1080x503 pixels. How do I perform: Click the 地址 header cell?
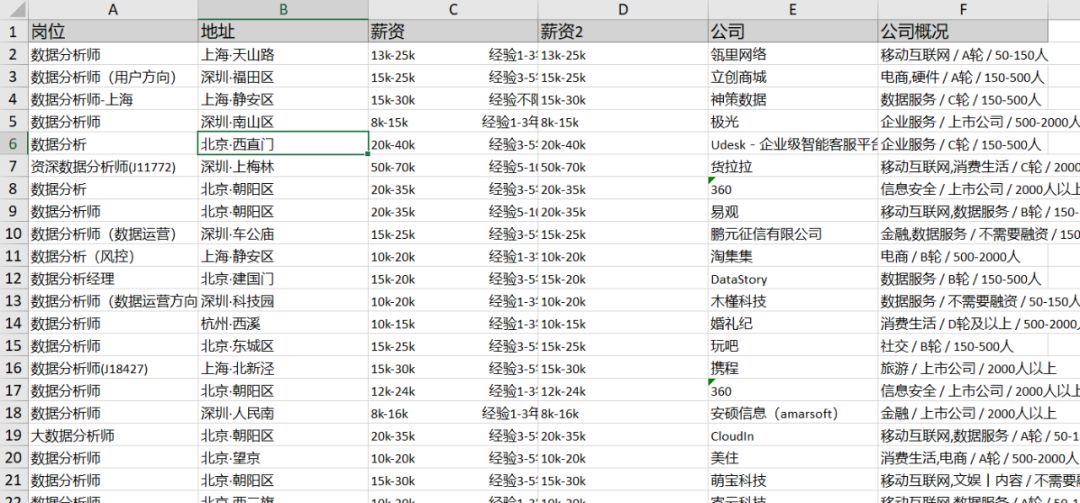pyautogui.click(x=283, y=31)
